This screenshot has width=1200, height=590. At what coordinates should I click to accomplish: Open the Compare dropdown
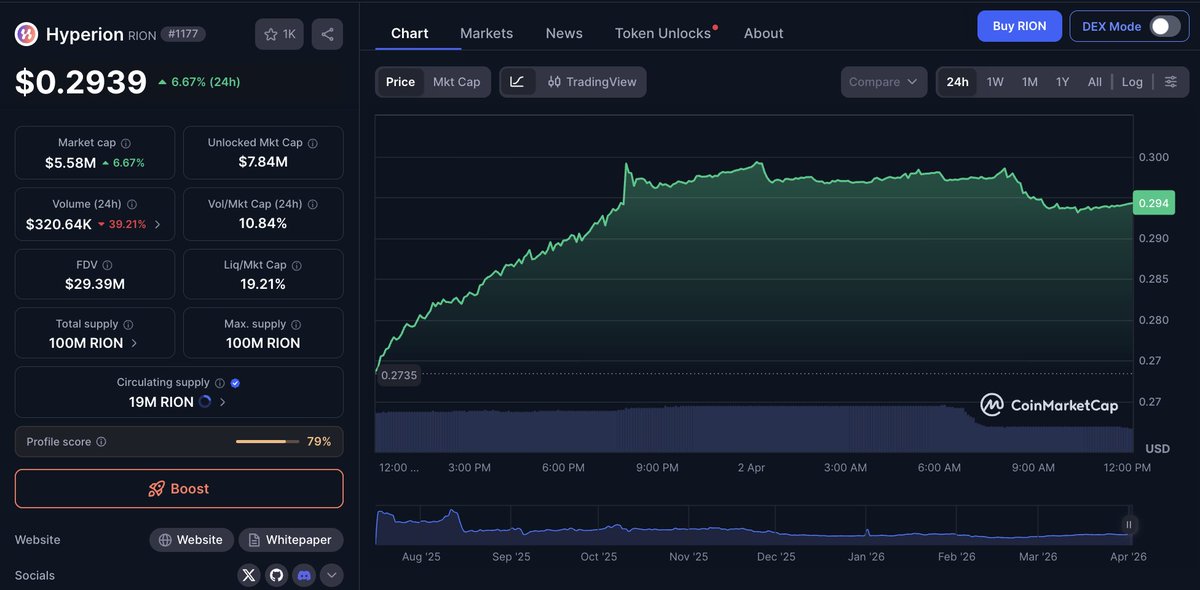(x=884, y=82)
